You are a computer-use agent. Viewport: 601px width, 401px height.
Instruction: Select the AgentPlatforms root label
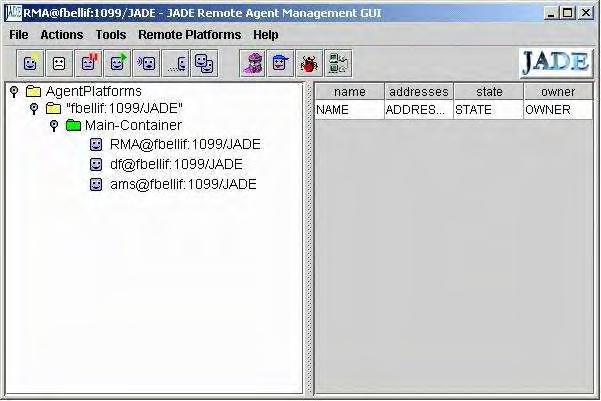94,91
